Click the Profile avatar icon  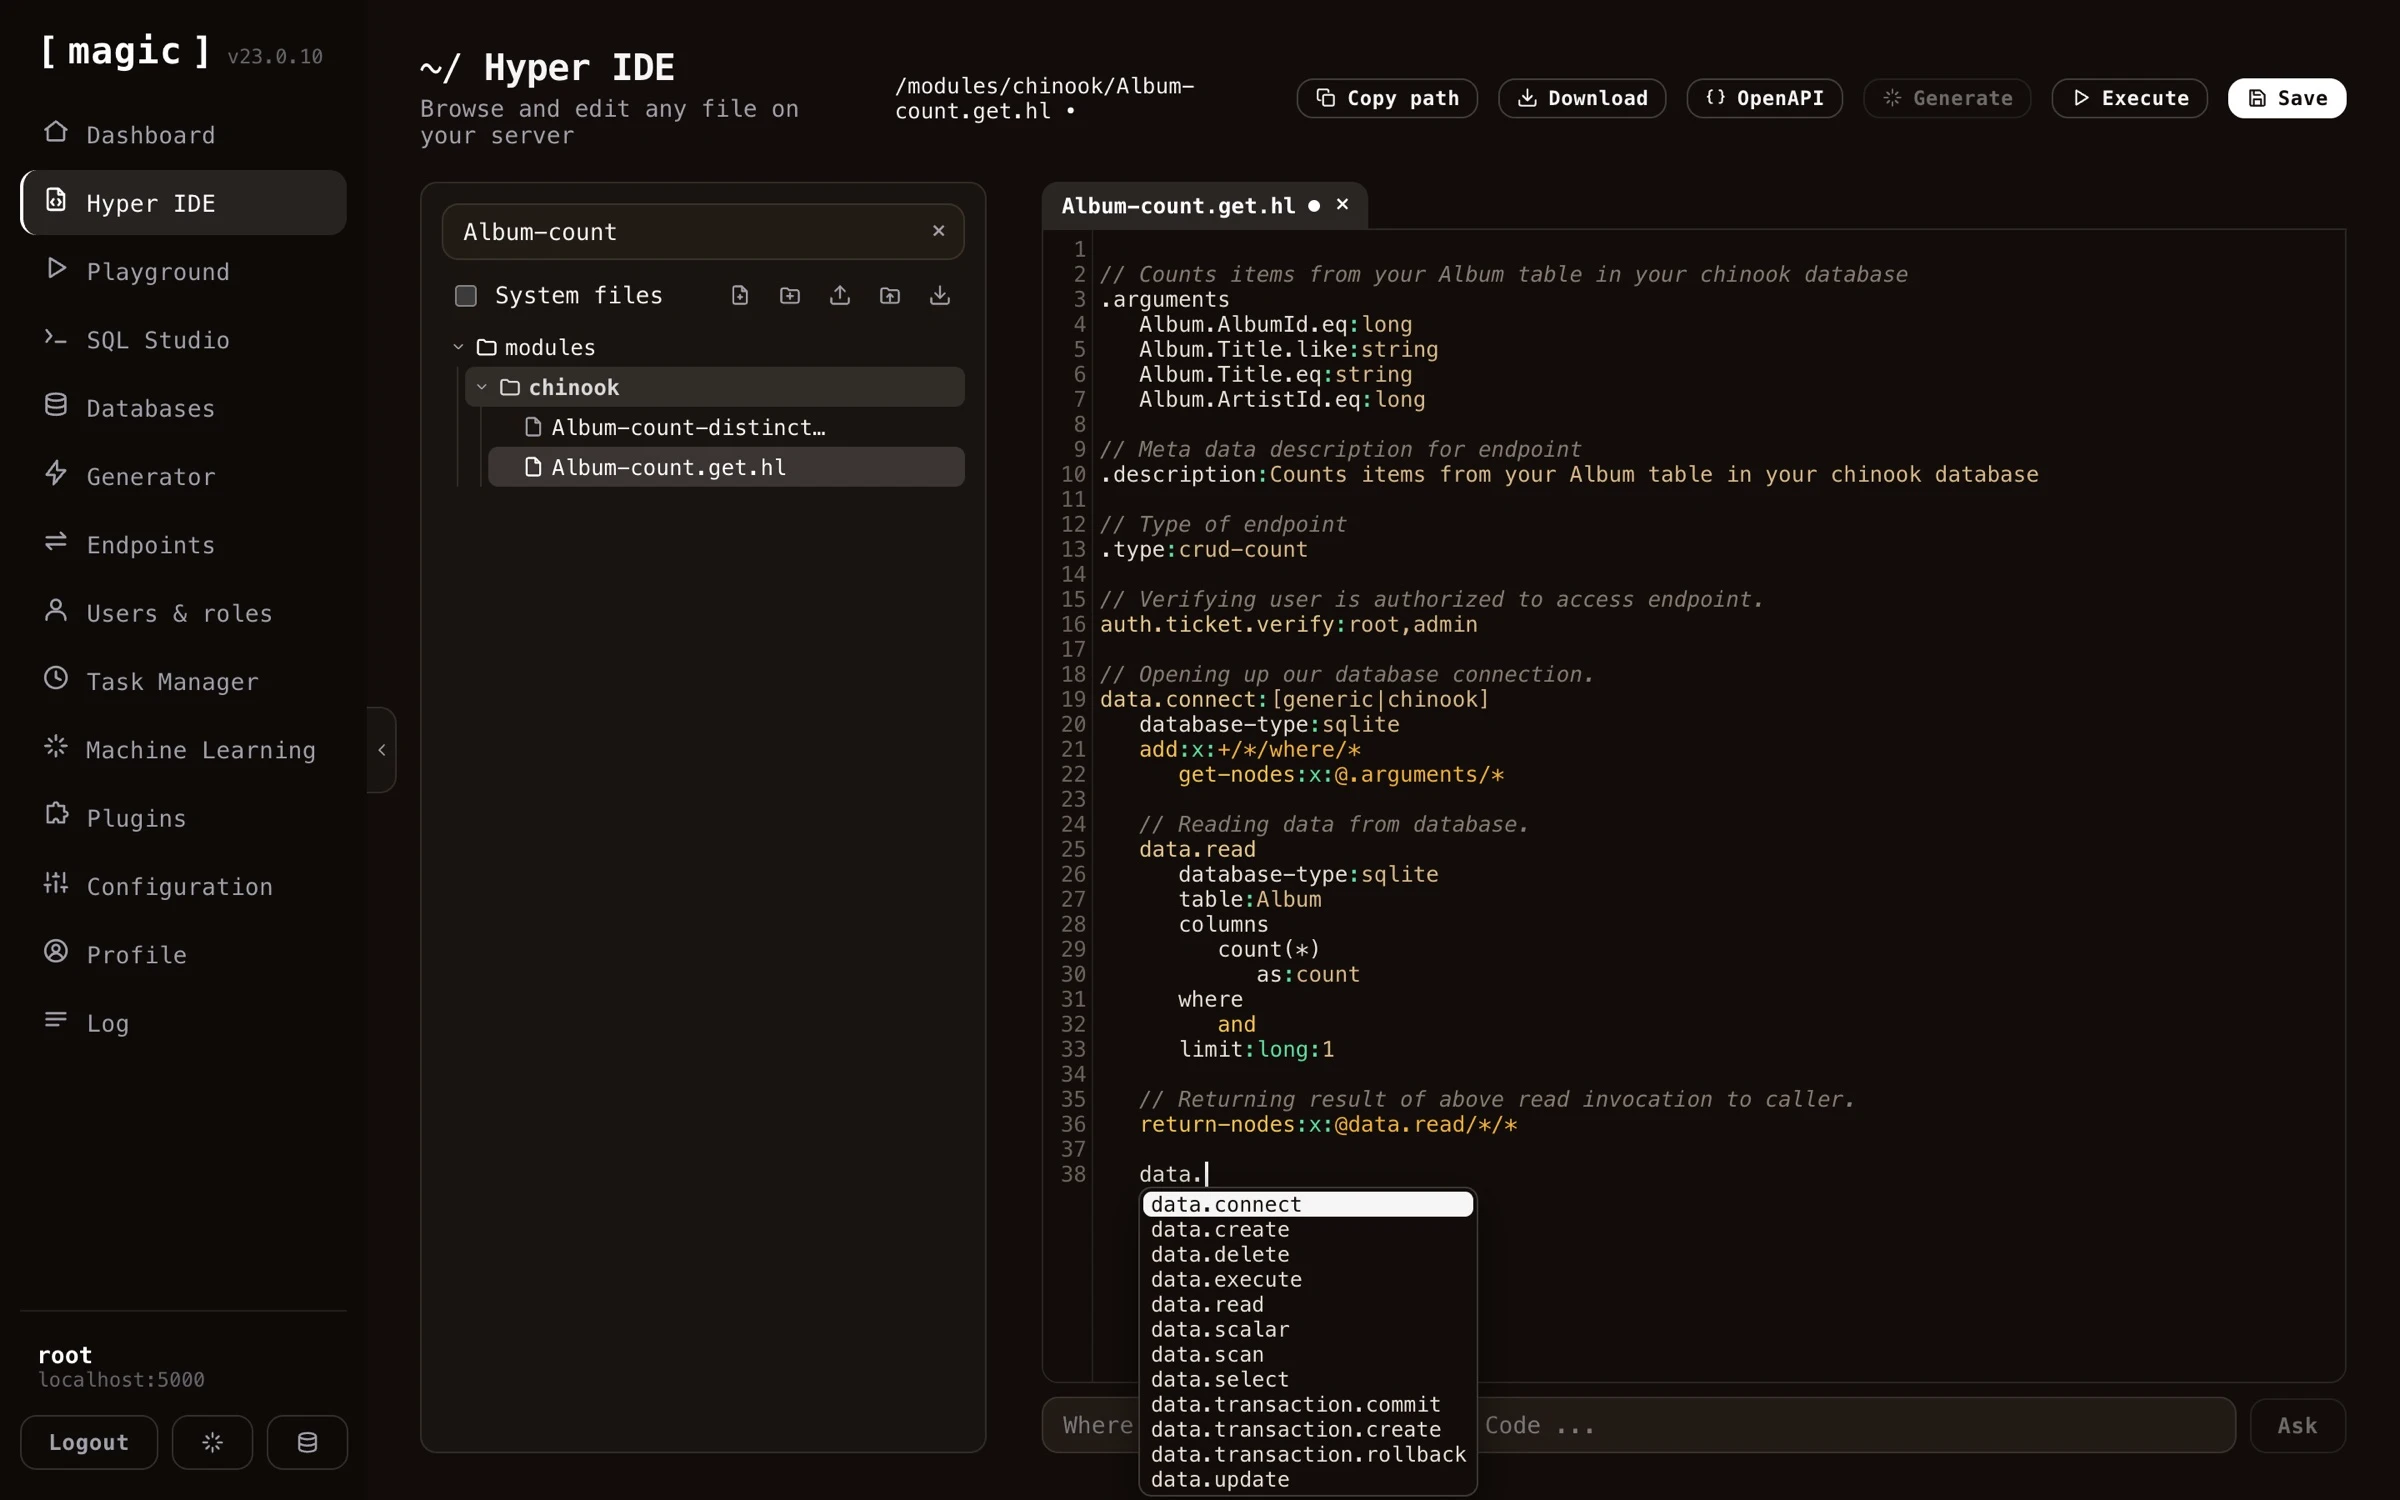pyautogui.click(x=56, y=952)
